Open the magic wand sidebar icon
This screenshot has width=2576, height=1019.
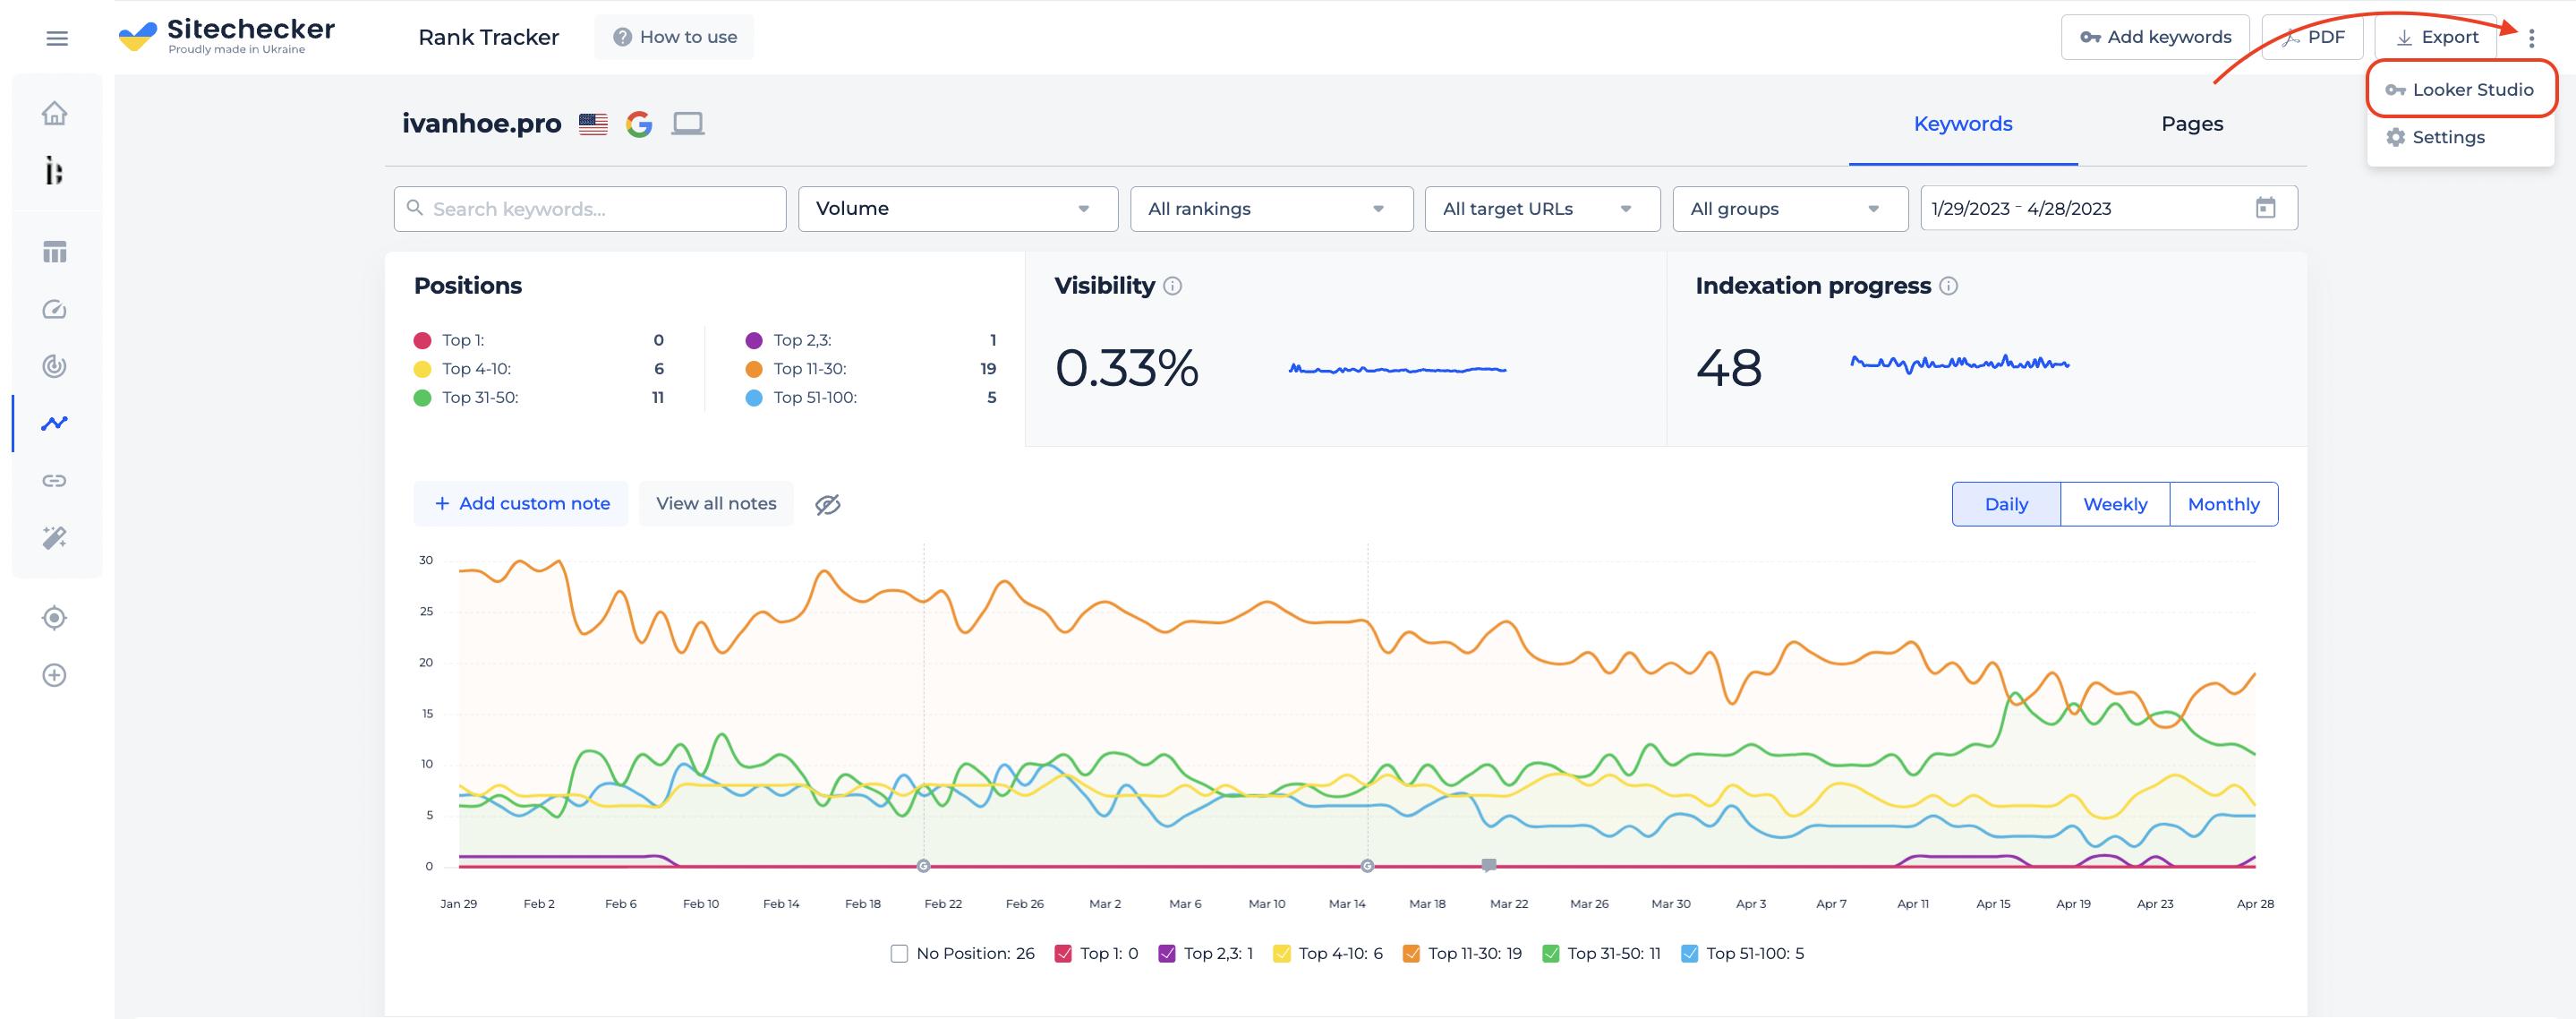click(x=55, y=538)
